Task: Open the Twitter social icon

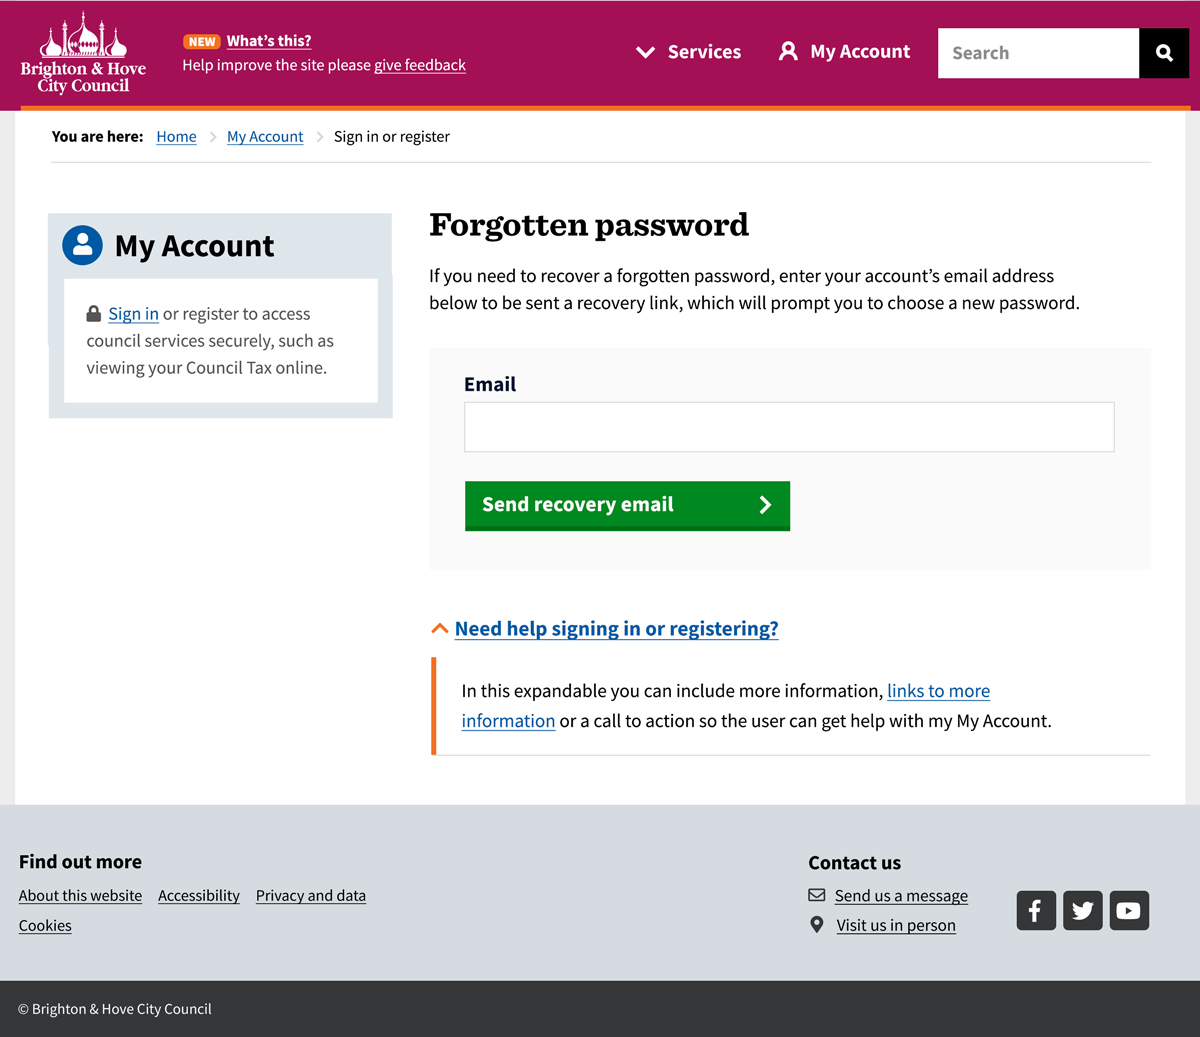Action: coord(1082,910)
